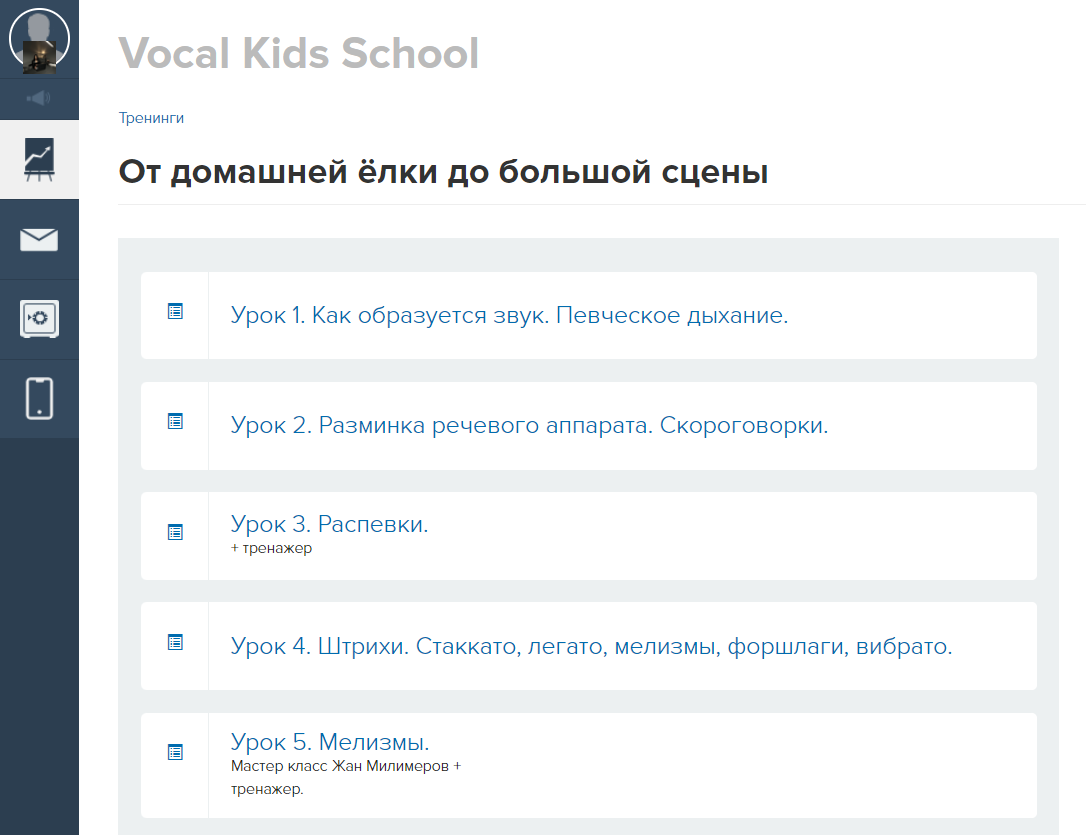
Task: Open Урок 5. Мелизмы lesson
Action: pyautogui.click(x=330, y=742)
